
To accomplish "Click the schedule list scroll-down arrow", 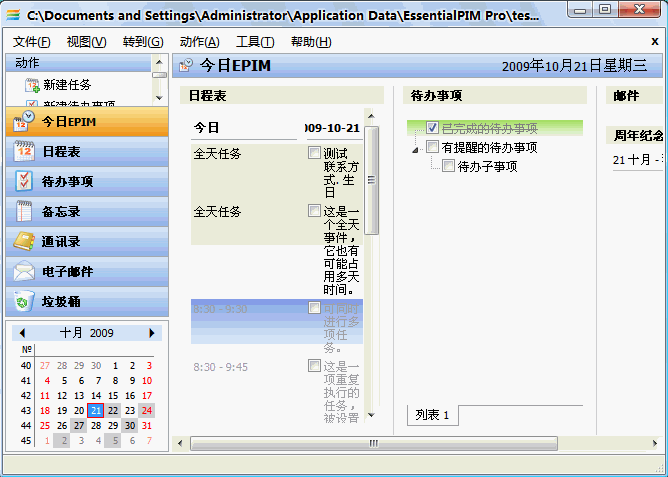I will point(371,415).
